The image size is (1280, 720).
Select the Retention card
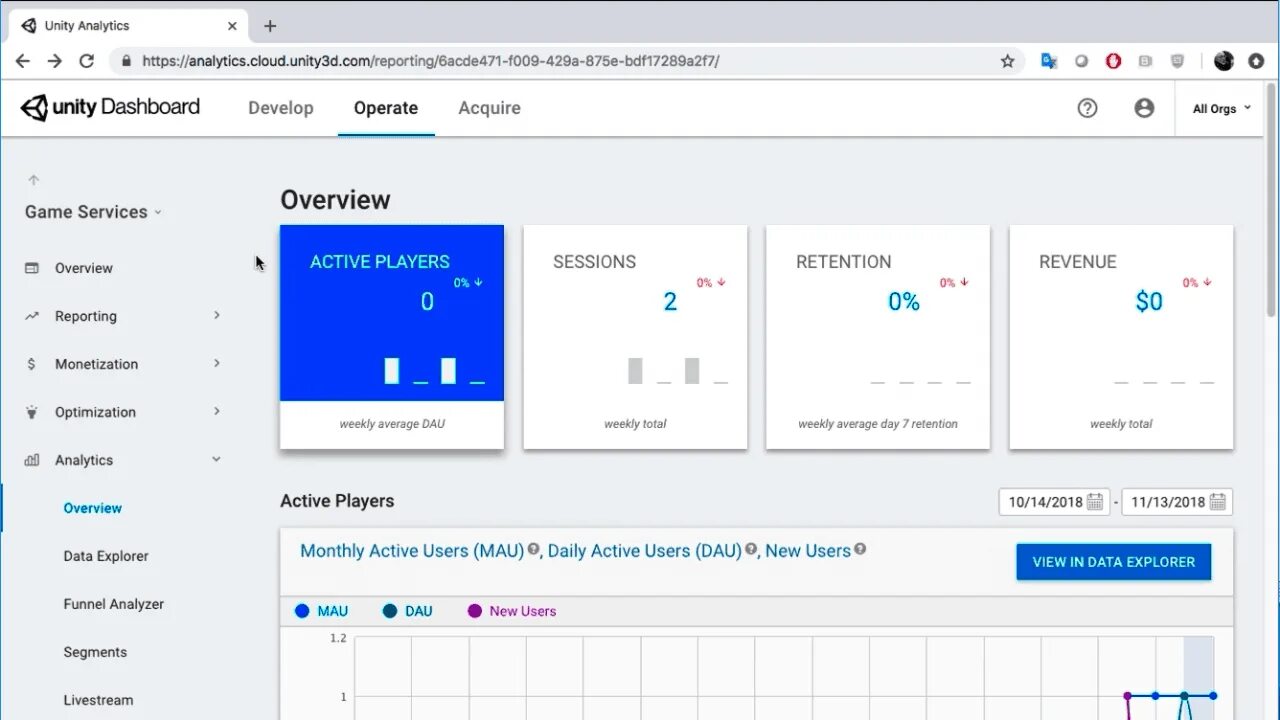[x=878, y=337]
